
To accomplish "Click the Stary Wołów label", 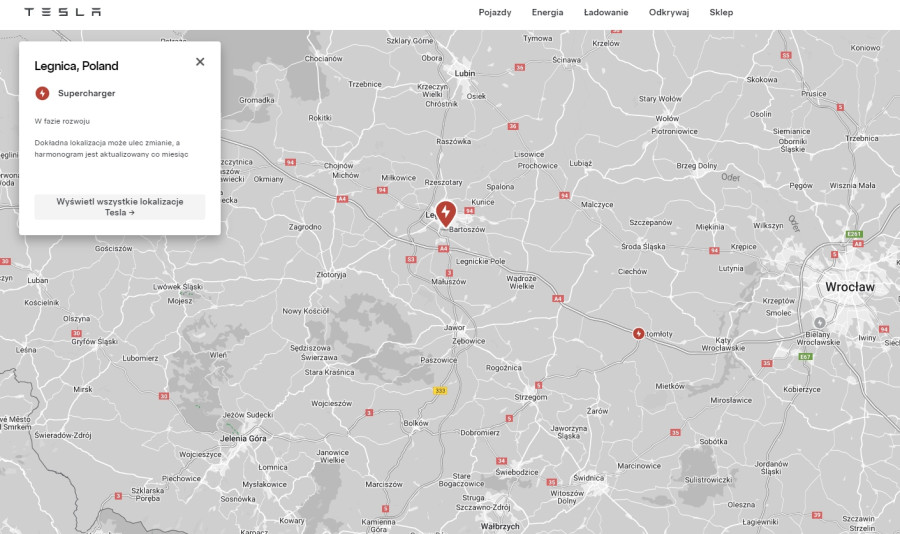I will [660, 99].
